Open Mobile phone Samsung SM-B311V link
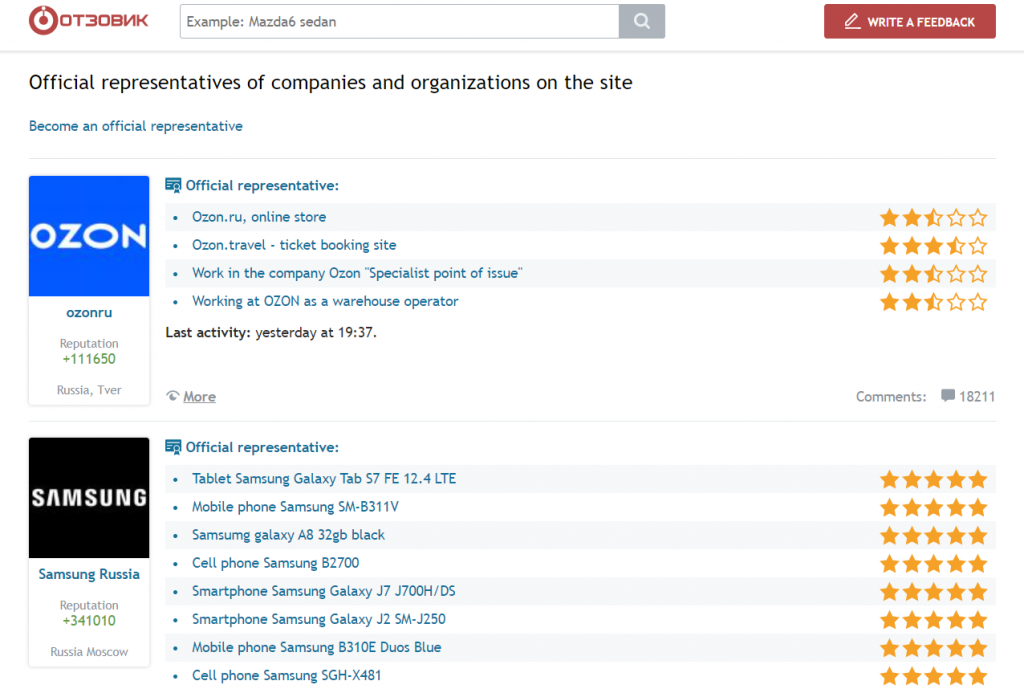Image resolution: width=1024 pixels, height=689 pixels. point(295,507)
